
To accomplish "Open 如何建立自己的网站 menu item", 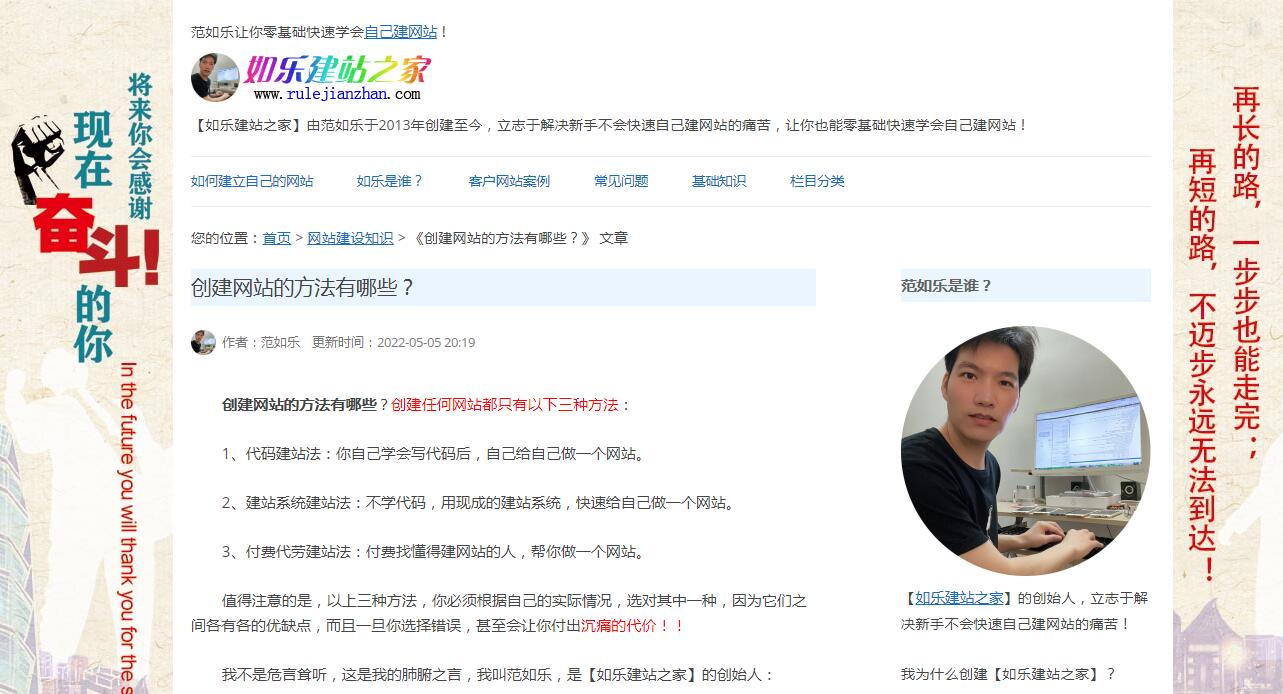I will (252, 181).
